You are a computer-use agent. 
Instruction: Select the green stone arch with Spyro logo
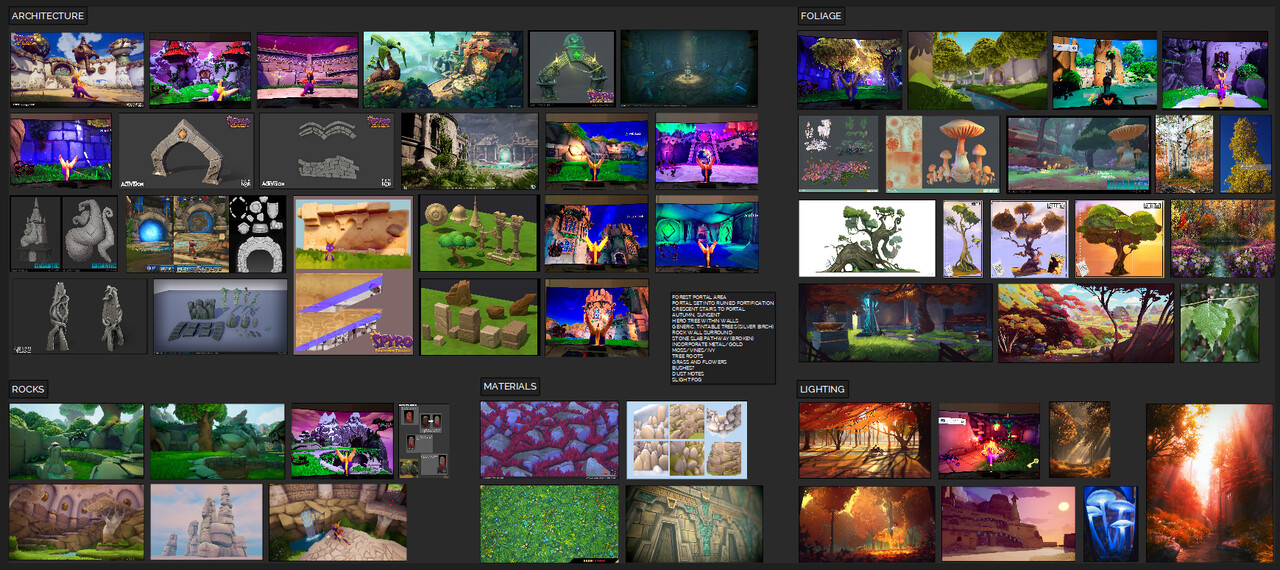pos(572,68)
